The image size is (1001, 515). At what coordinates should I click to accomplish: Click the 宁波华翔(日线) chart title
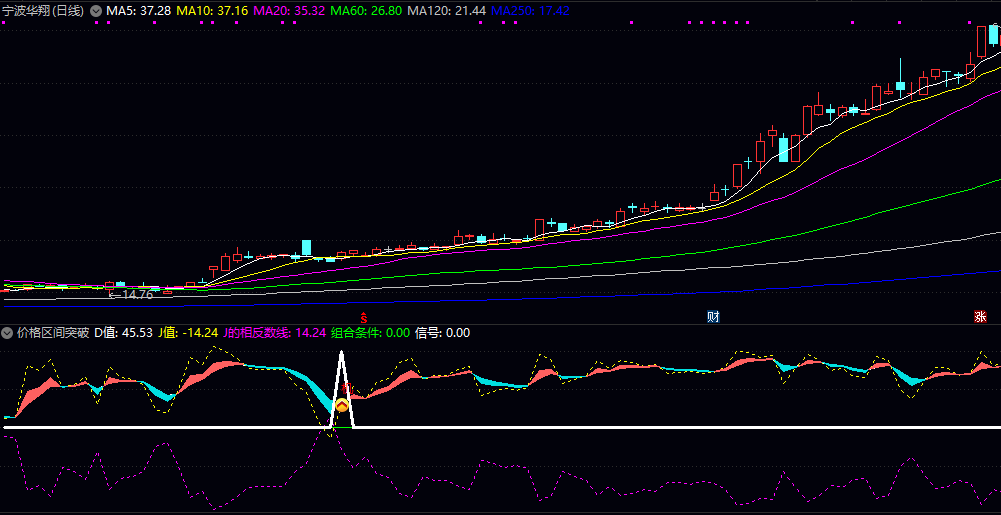pos(43,10)
